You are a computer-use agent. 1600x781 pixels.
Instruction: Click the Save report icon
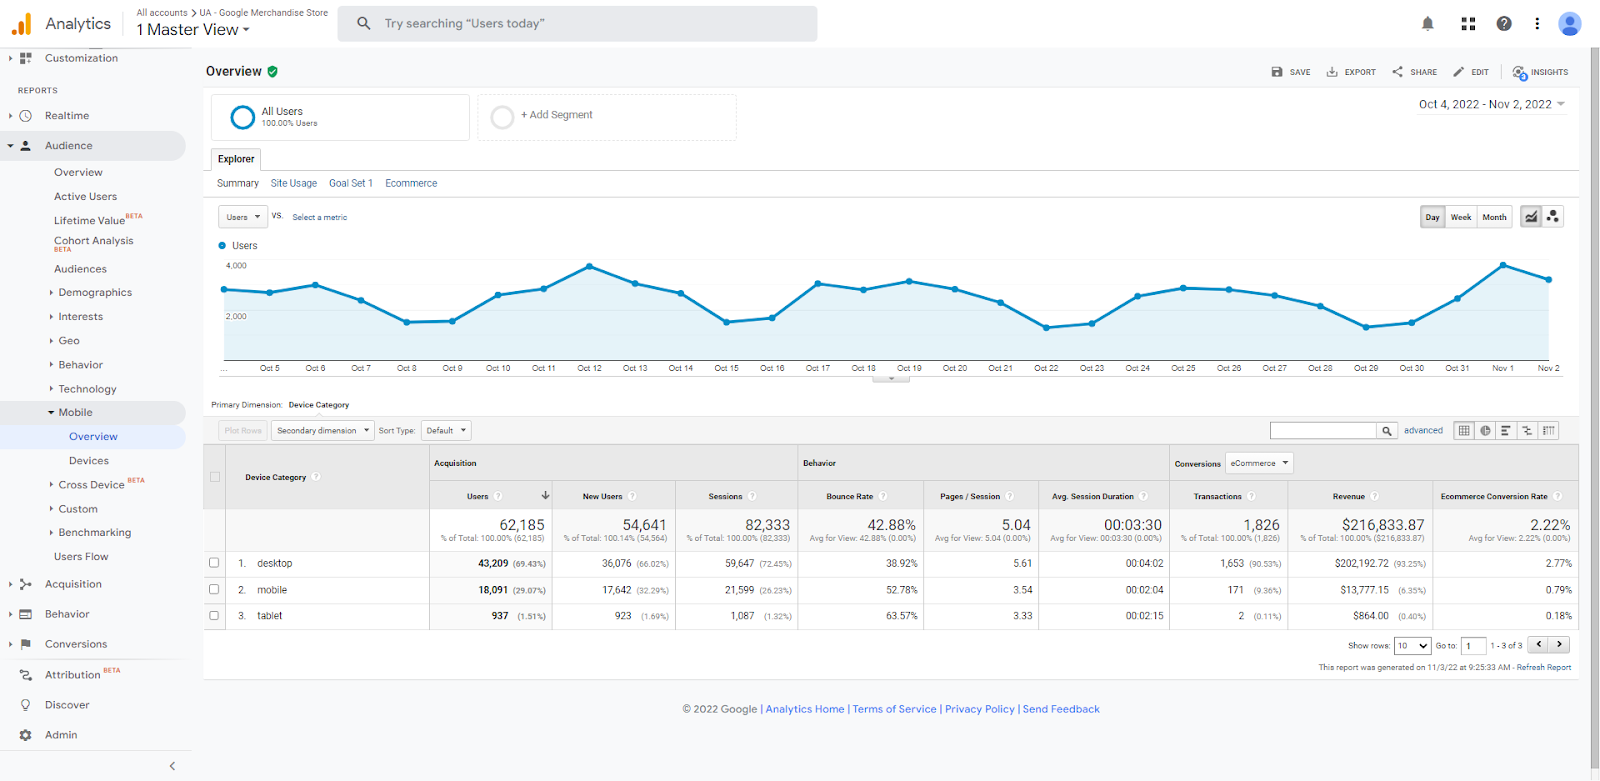point(1277,72)
